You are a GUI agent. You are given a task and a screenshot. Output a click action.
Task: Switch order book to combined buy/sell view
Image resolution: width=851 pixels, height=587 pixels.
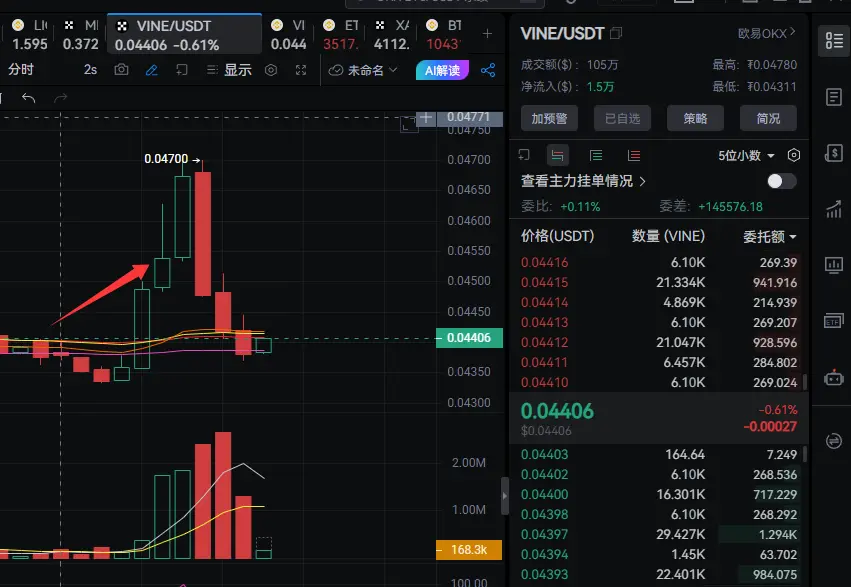pos(557,156)
